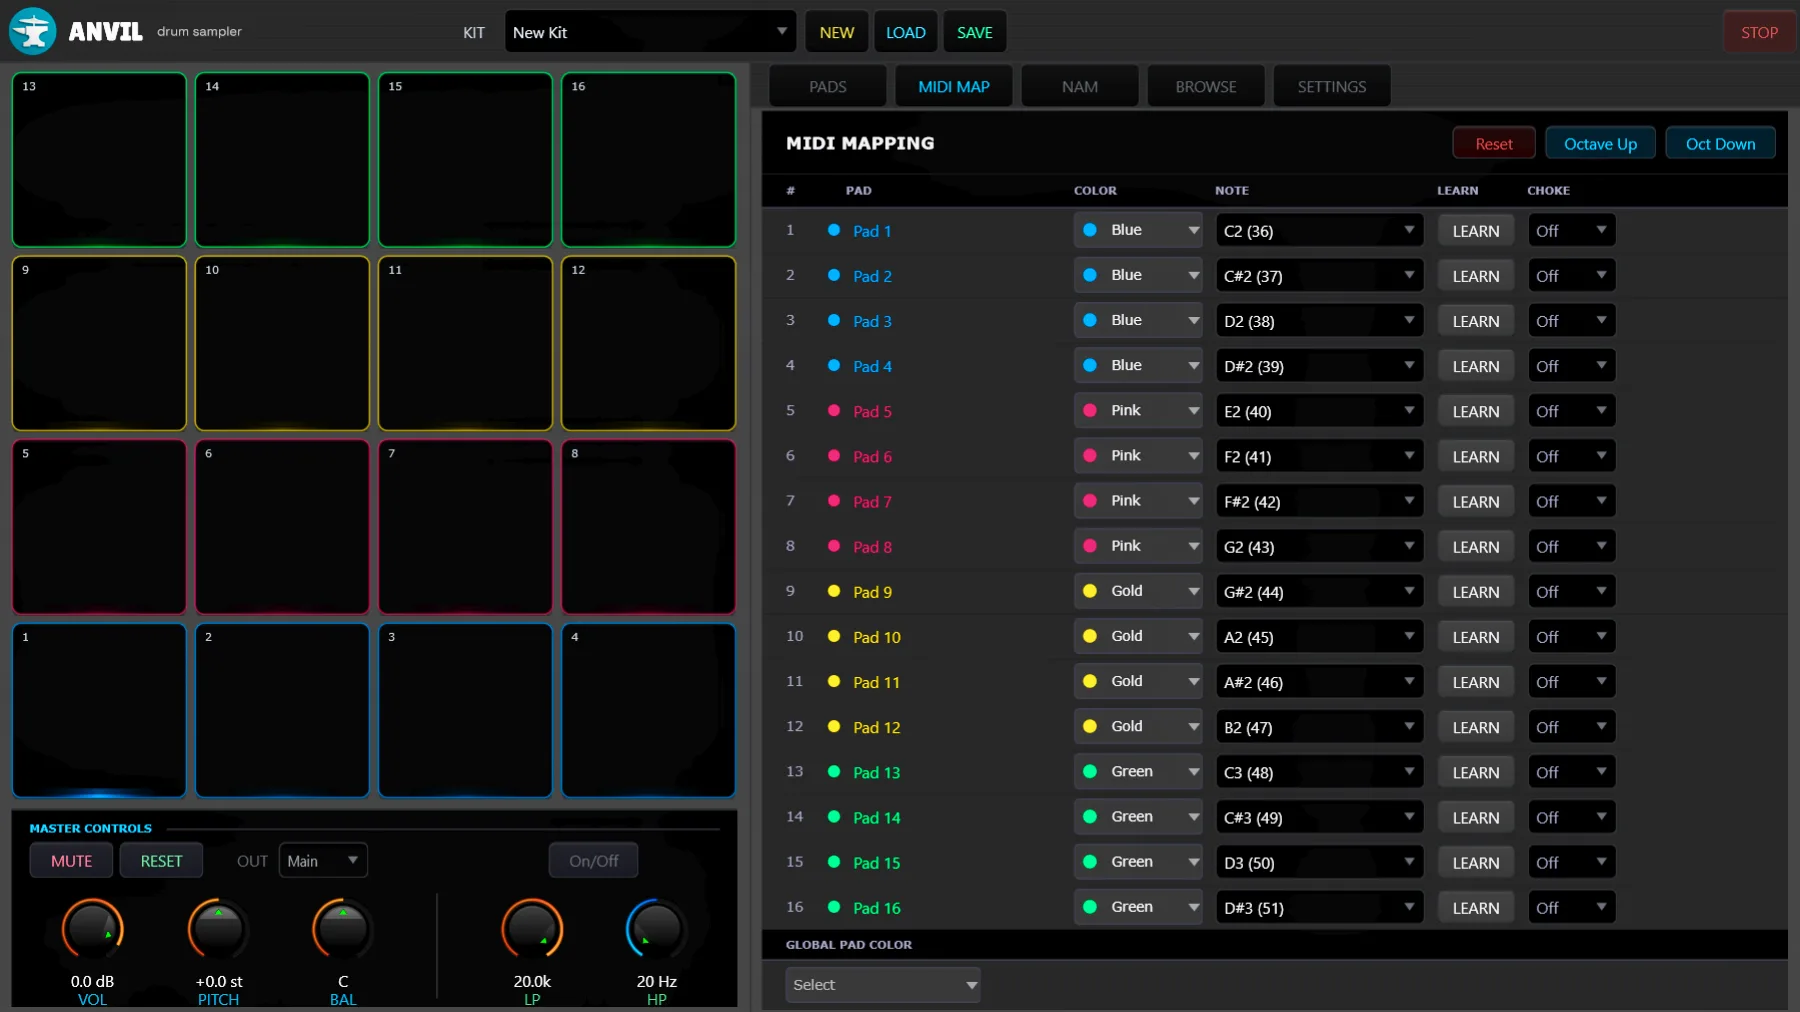The width and height of the screenshot is (1800, 1012).
Task: Click the 0.0 dB volume value
Action: pos(92,982)
